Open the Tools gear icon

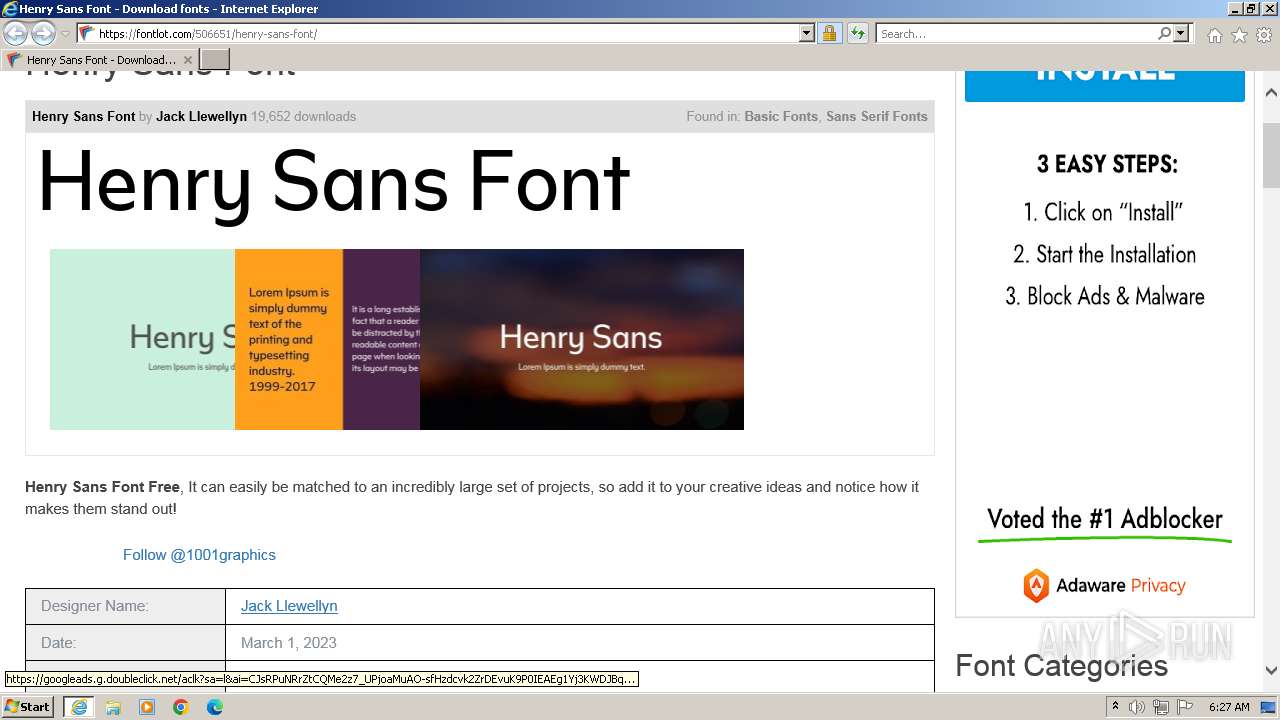pyautogui.click(x=1264, y=35)
